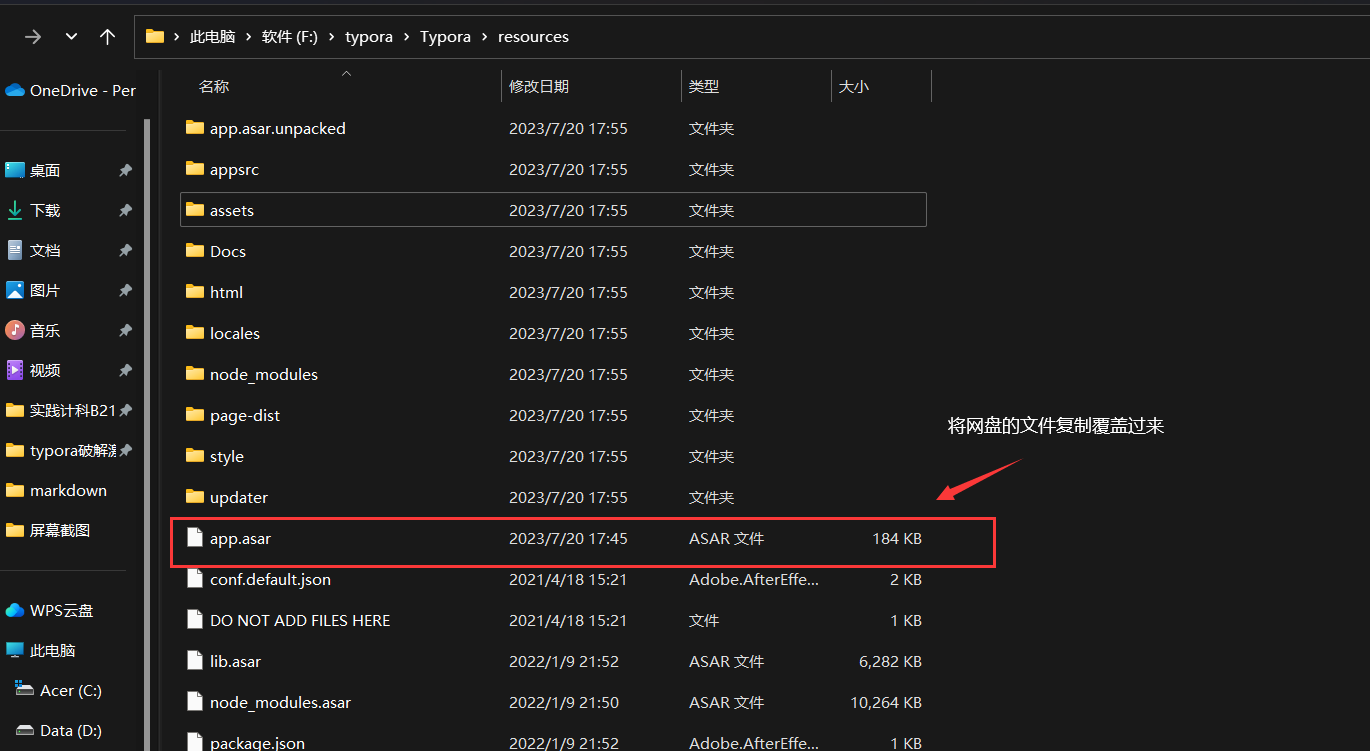Select the node_modules.asar file name
The image size is (1370, 751).
[x=280, y=702]
